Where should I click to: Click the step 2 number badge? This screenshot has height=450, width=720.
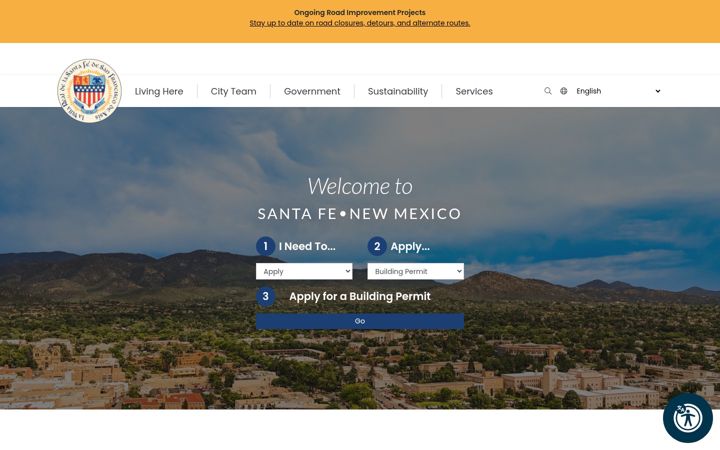[377, 246]
